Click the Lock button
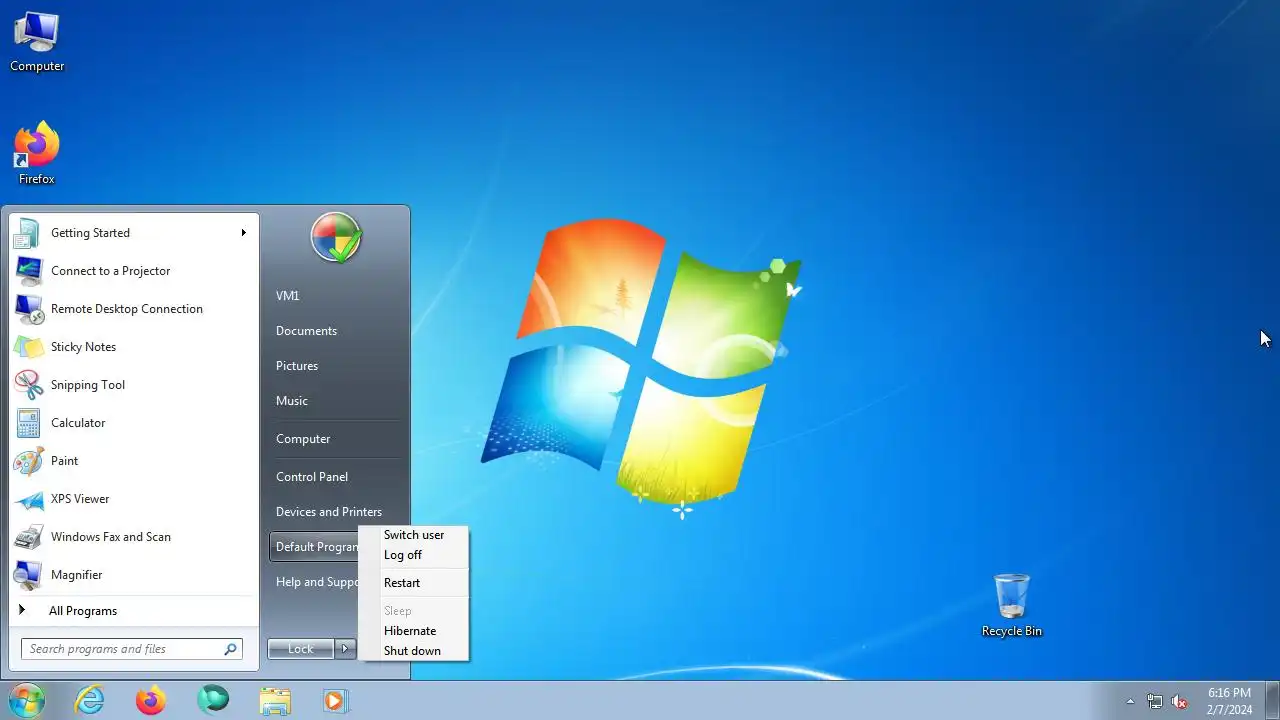 click(x=301, y=649)
